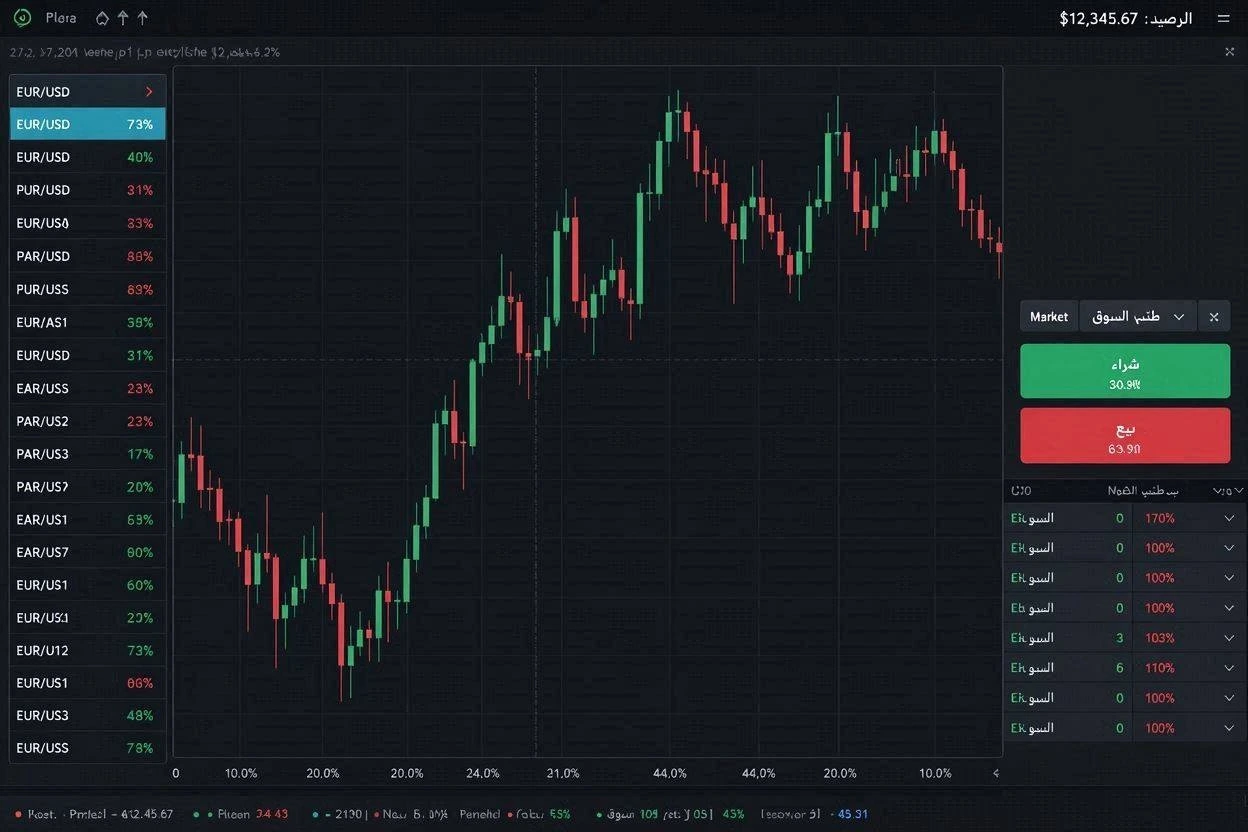The height and width of the screenshot is (832, 1248).
Task: Select highlighted EUR/USD 73% pair
Action: 88,124
